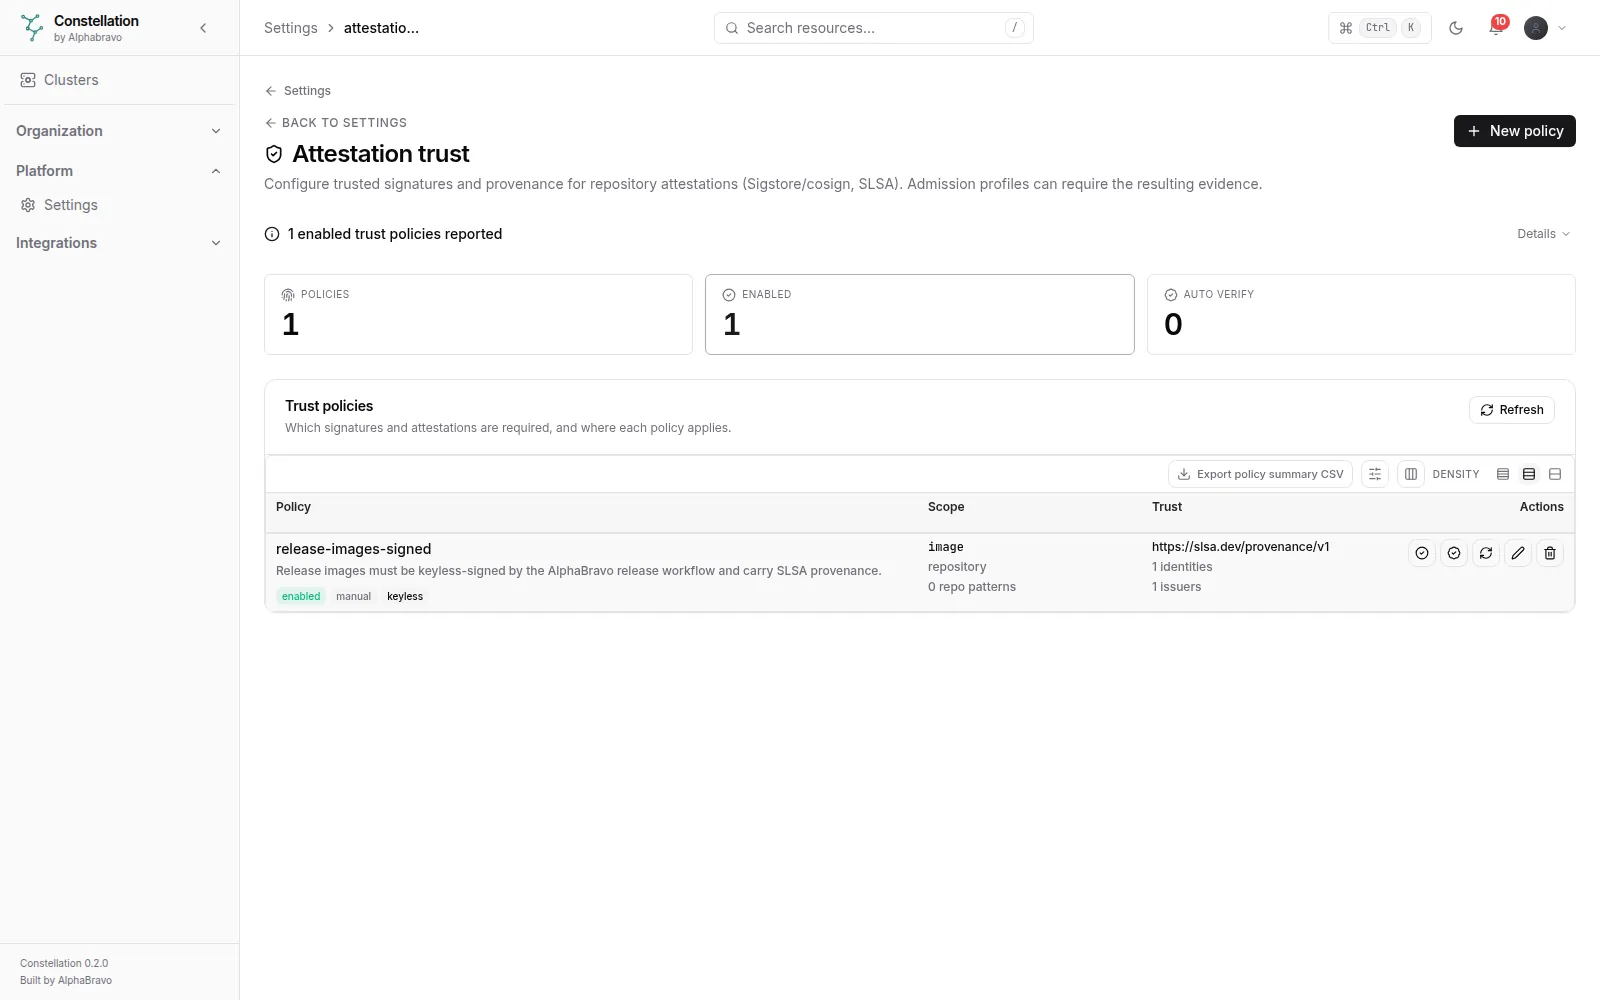Edit release-images-signed with pencil icon
The image size is (1600, 1000).
pyautogui.click(x=1518, y=553)
